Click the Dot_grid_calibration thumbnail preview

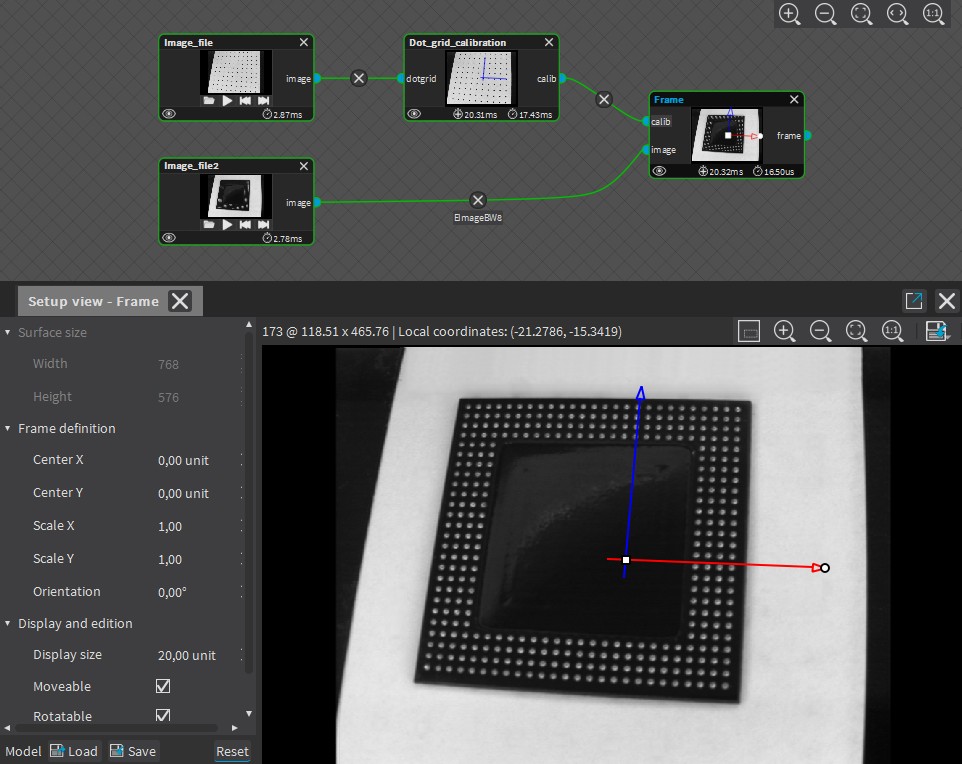coord(482,79)
